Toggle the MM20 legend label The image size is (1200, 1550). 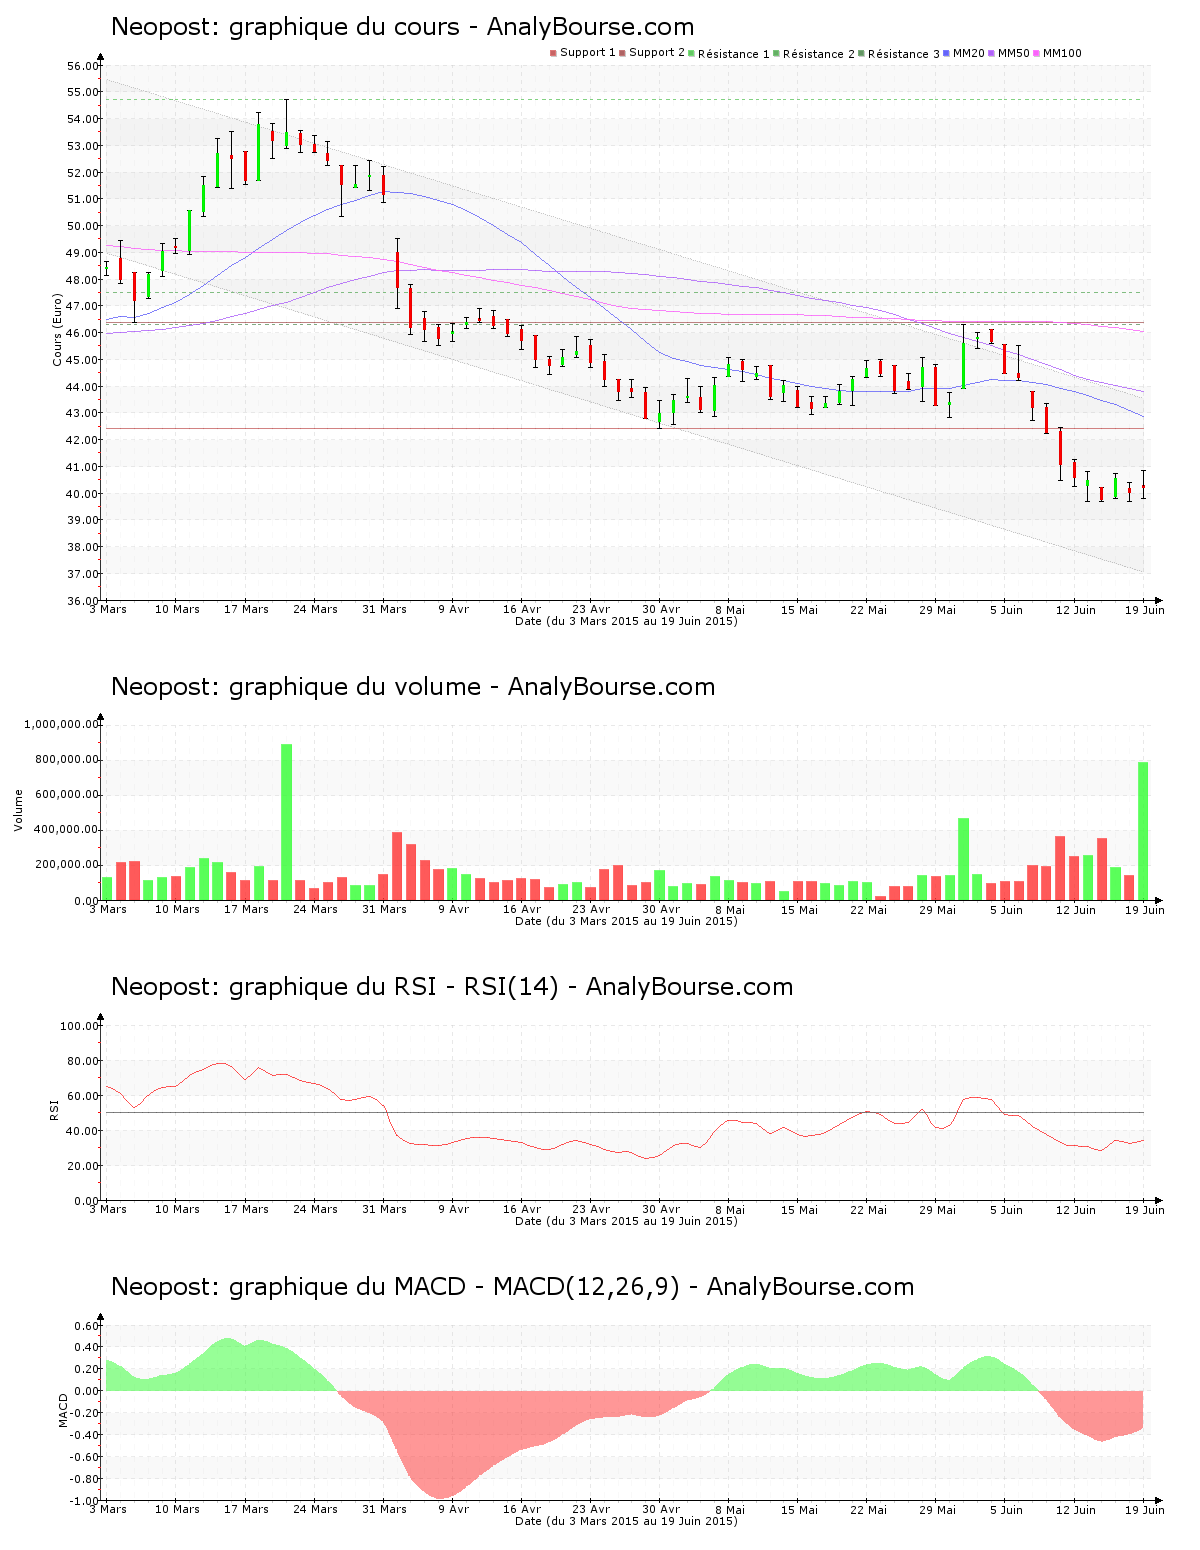click(968, 53)
